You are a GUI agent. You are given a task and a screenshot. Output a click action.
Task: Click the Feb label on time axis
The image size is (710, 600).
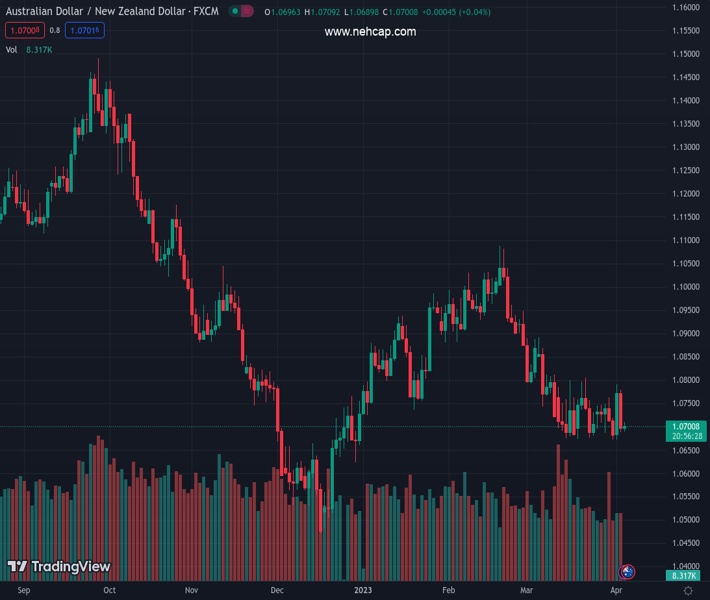(x=448, y=590)
